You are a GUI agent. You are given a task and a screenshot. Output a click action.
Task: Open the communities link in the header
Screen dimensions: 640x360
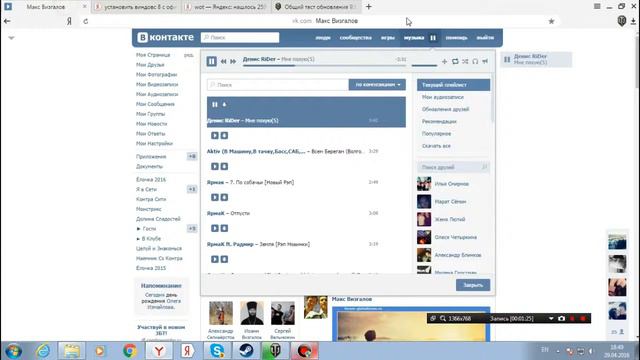pos(356,38)
